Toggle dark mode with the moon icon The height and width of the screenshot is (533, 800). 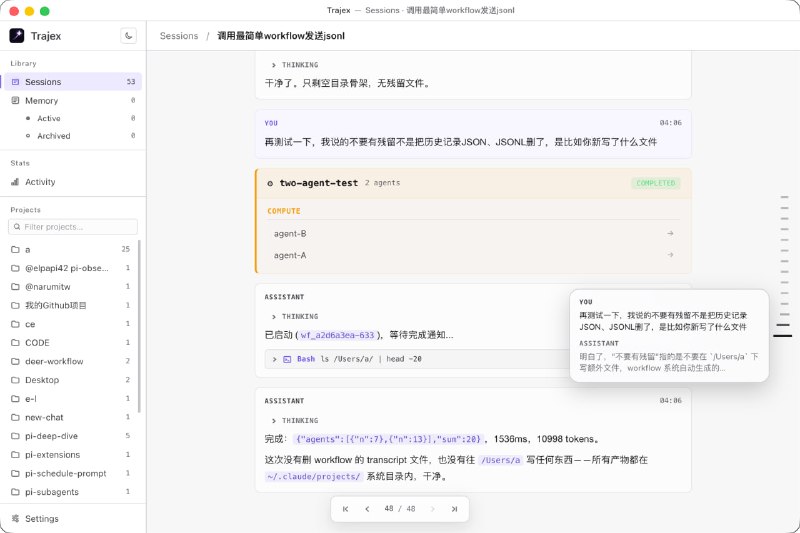point(129,36)
